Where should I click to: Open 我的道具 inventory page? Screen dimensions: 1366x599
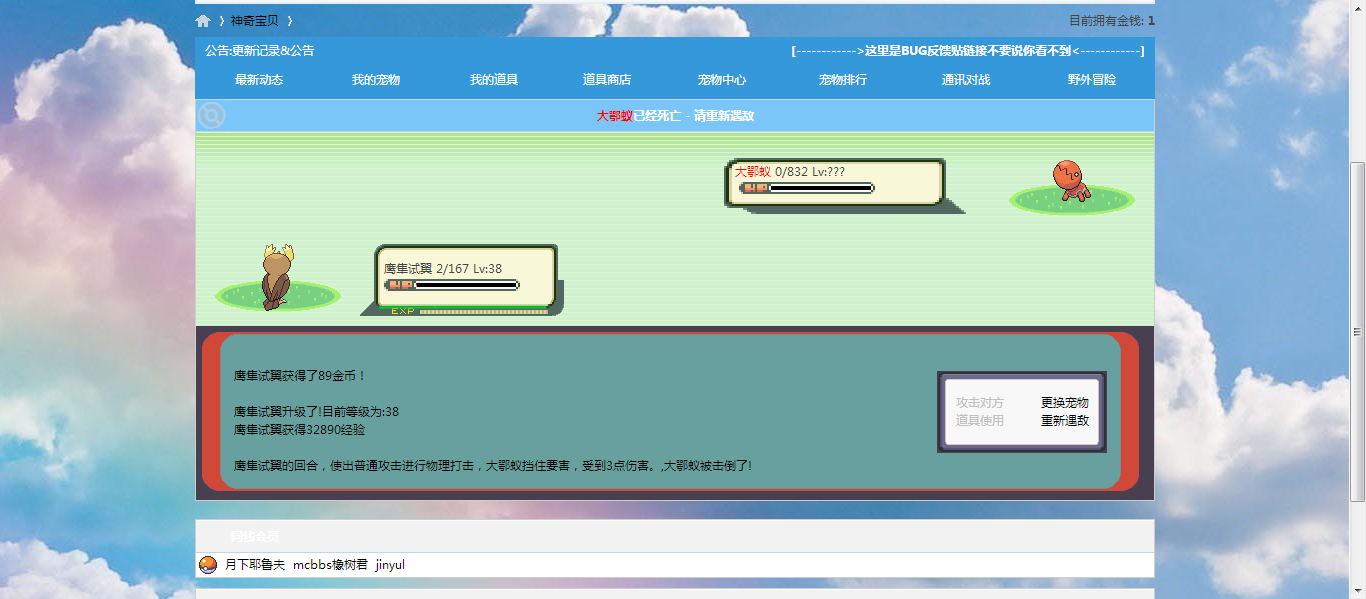(x=494, y=80)
